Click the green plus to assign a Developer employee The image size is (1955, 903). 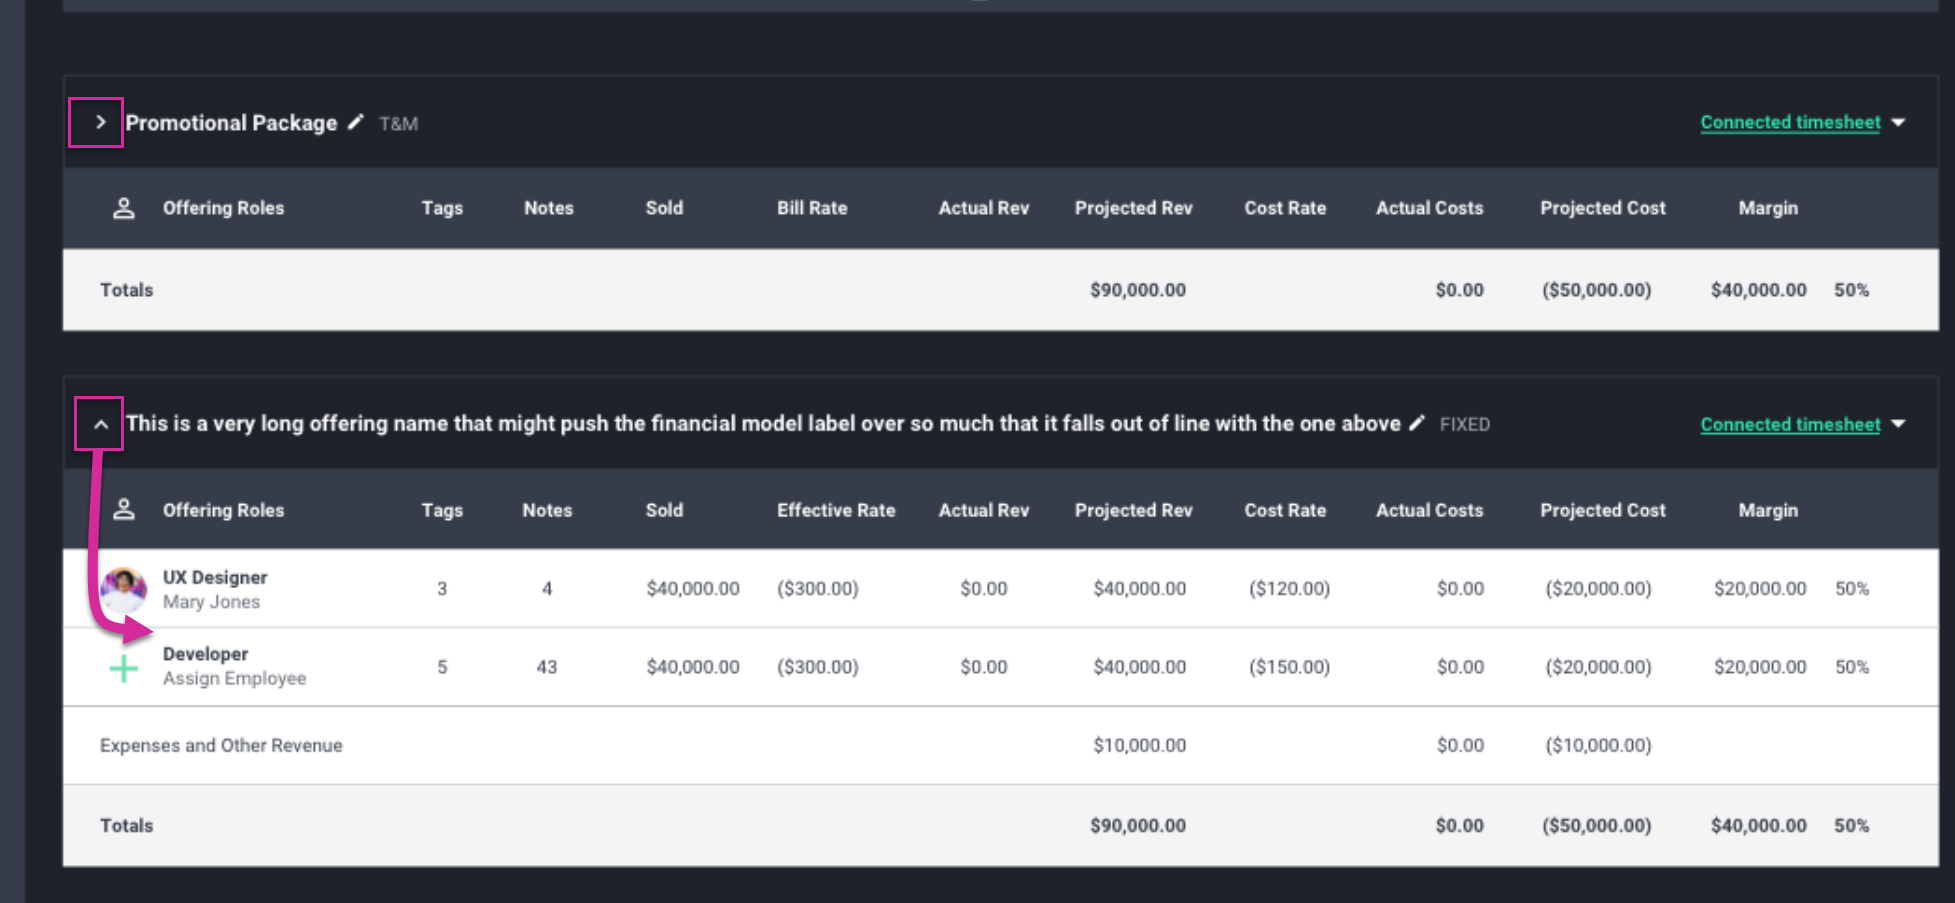[x=124, y=666]
